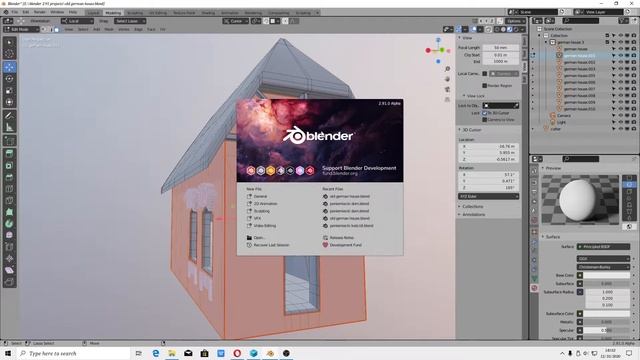Select the Spin tool
This screenshot has width=640, height=360.
9,224
